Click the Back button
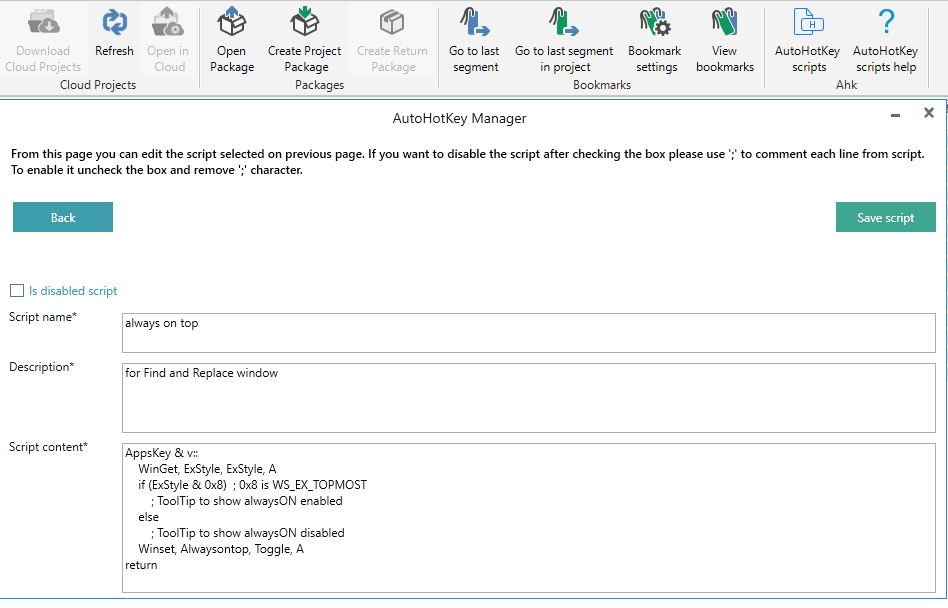Screen dimensions: 948x608 [x=63, y=217]
